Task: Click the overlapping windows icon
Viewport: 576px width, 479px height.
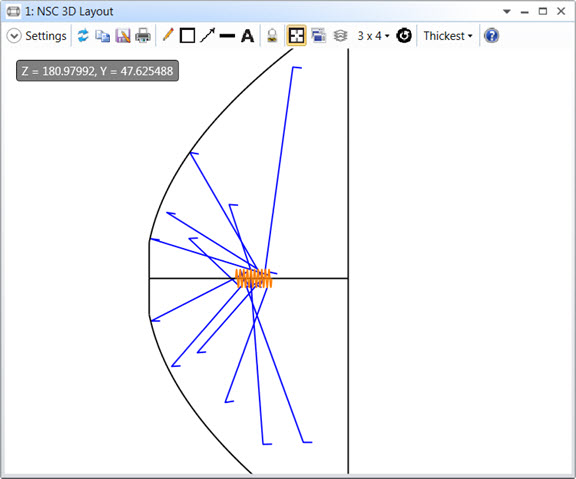Action: (x=318, y=36)
